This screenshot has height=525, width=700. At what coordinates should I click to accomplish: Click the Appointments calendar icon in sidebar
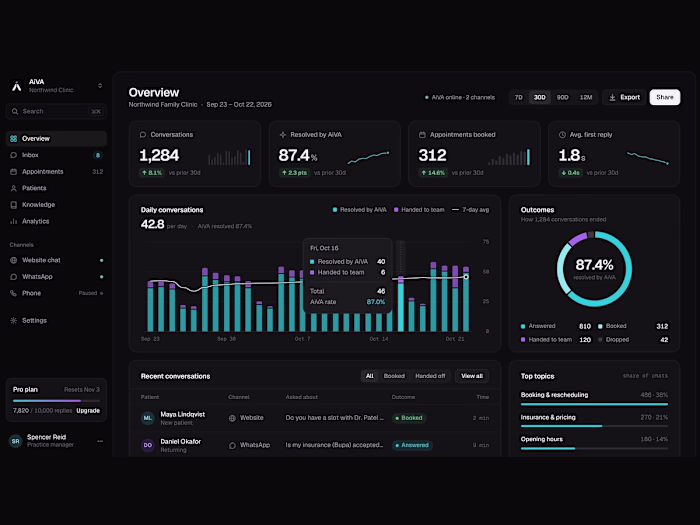click(x=13, y=171)
